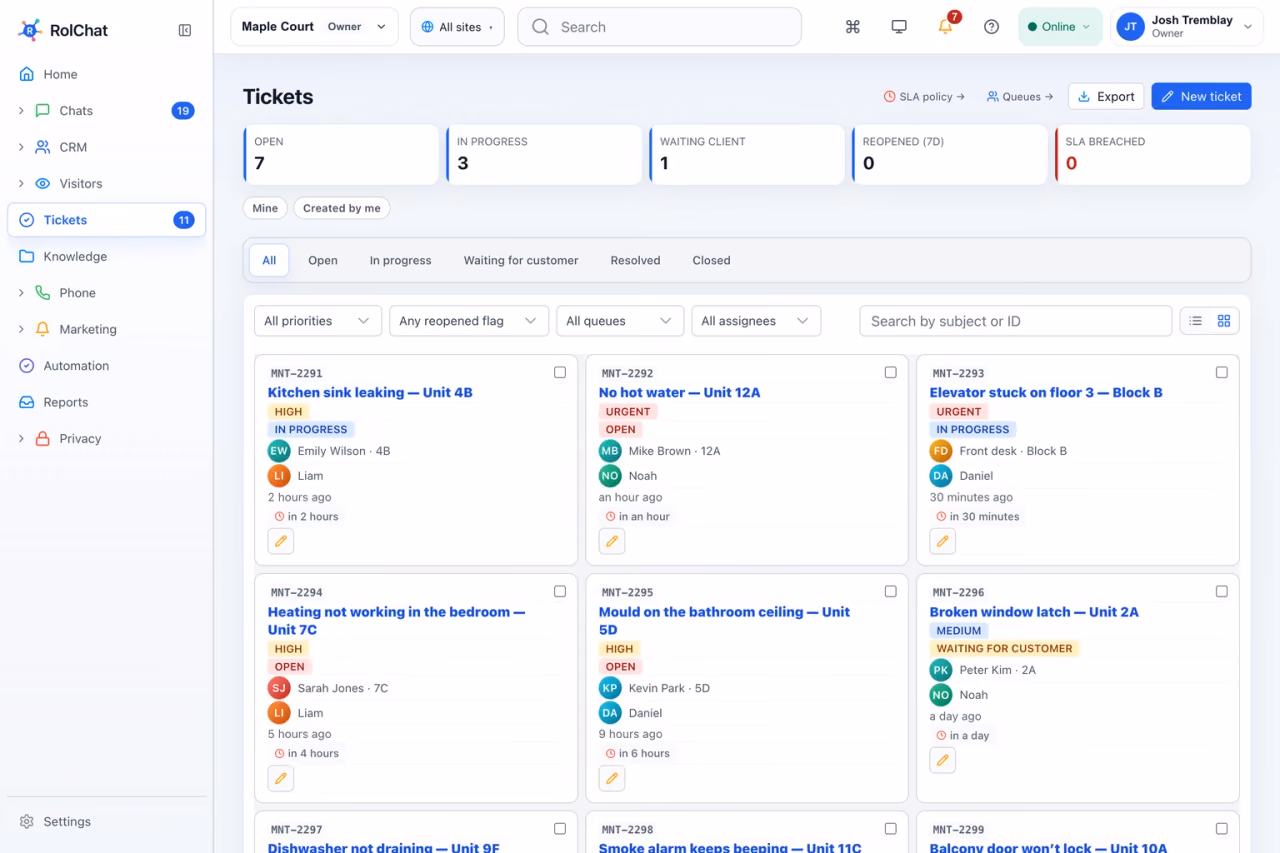
Task: Switch to grid view layout icon
Action: tap(1224, 321)
